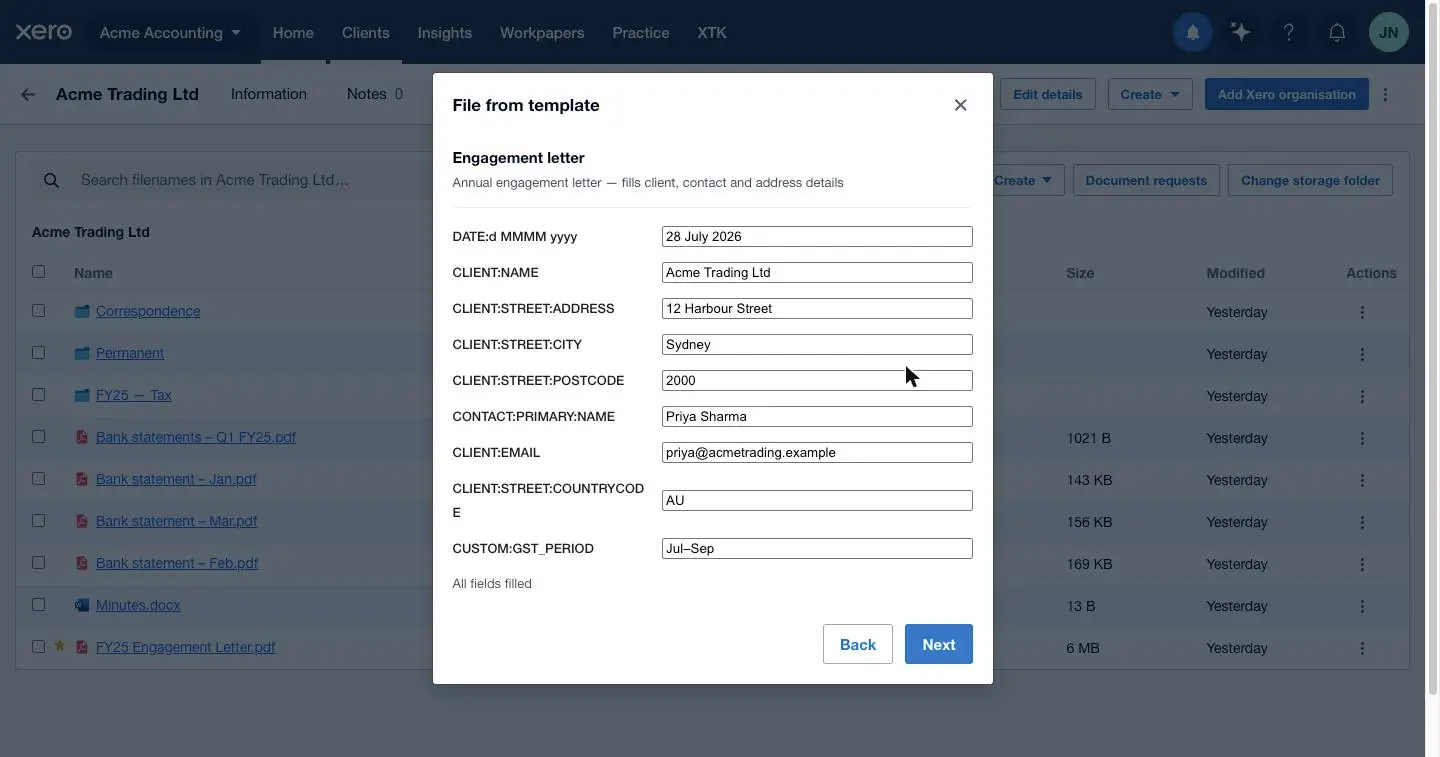Open the Create dropdown in the files toolbar
1440x757 pixels.
tap(1022, 180)
